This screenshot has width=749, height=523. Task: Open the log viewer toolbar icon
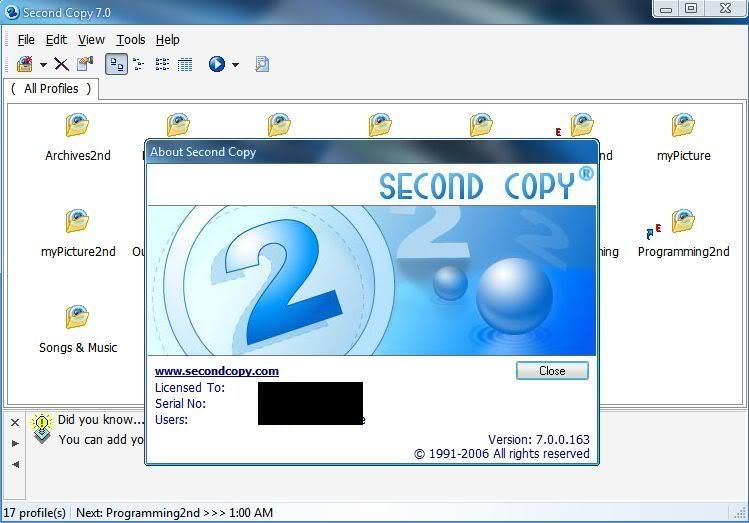[x=262, y=64]
